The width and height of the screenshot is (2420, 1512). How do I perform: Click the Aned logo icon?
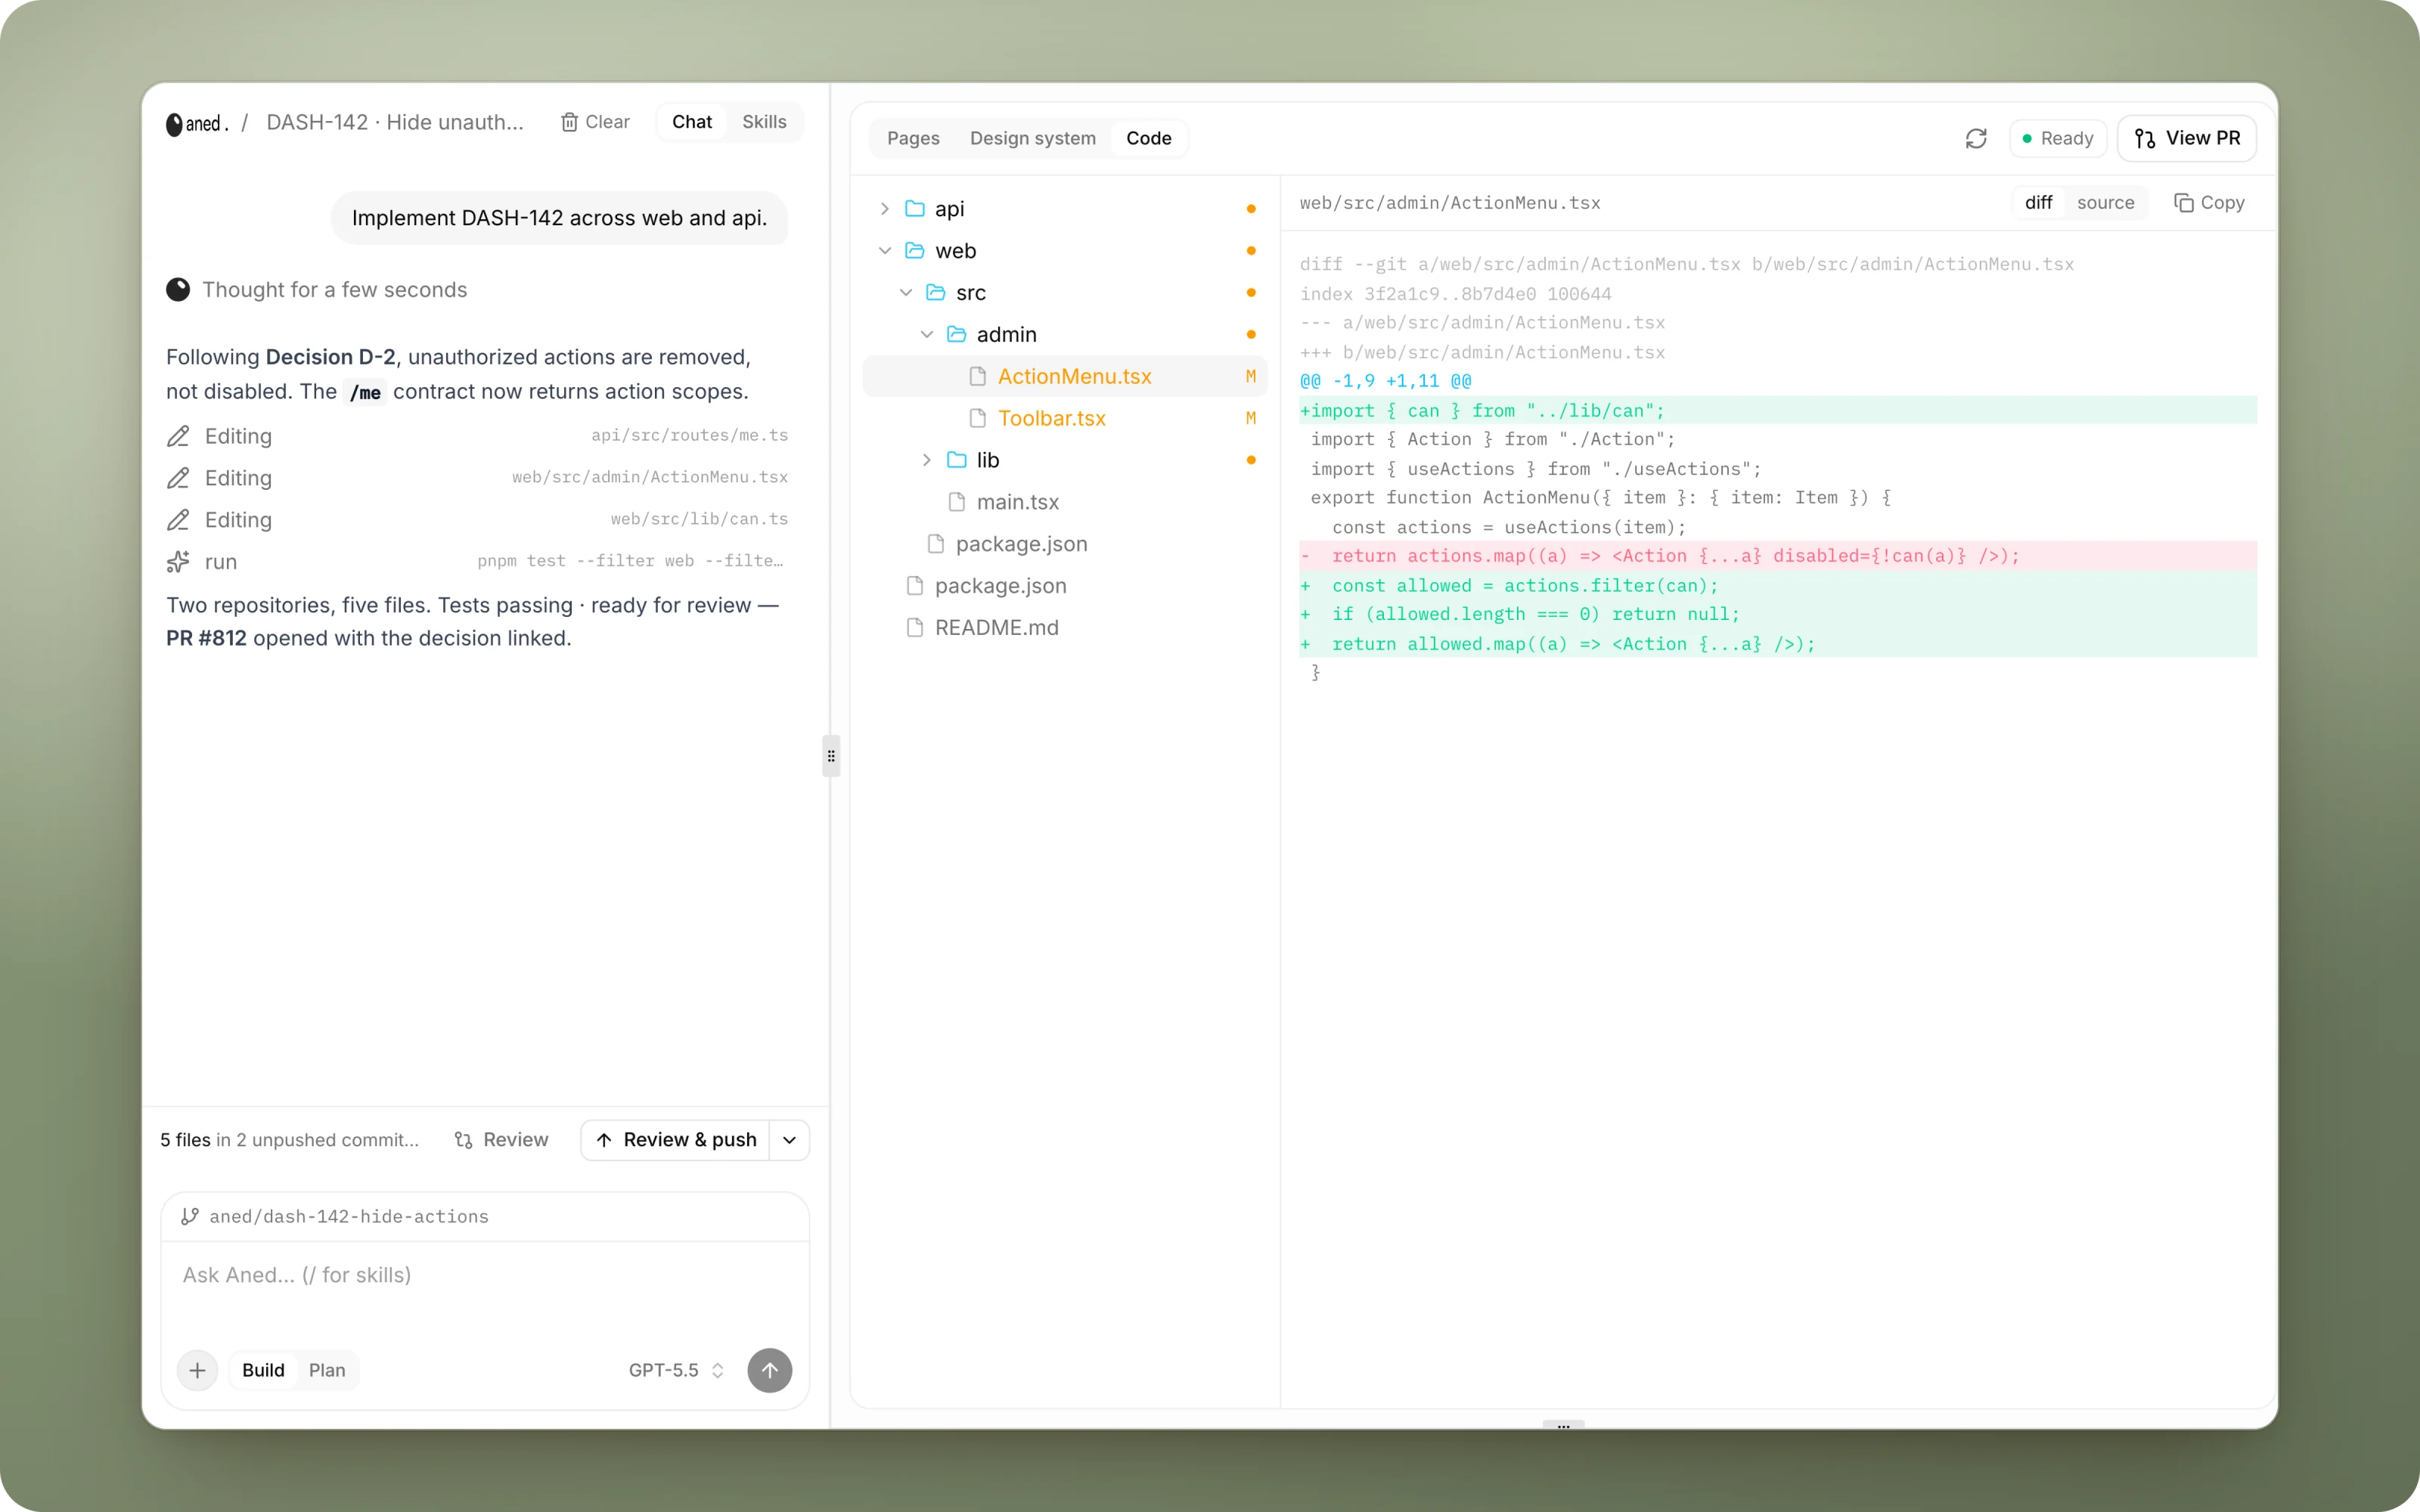tap(174, 123)
